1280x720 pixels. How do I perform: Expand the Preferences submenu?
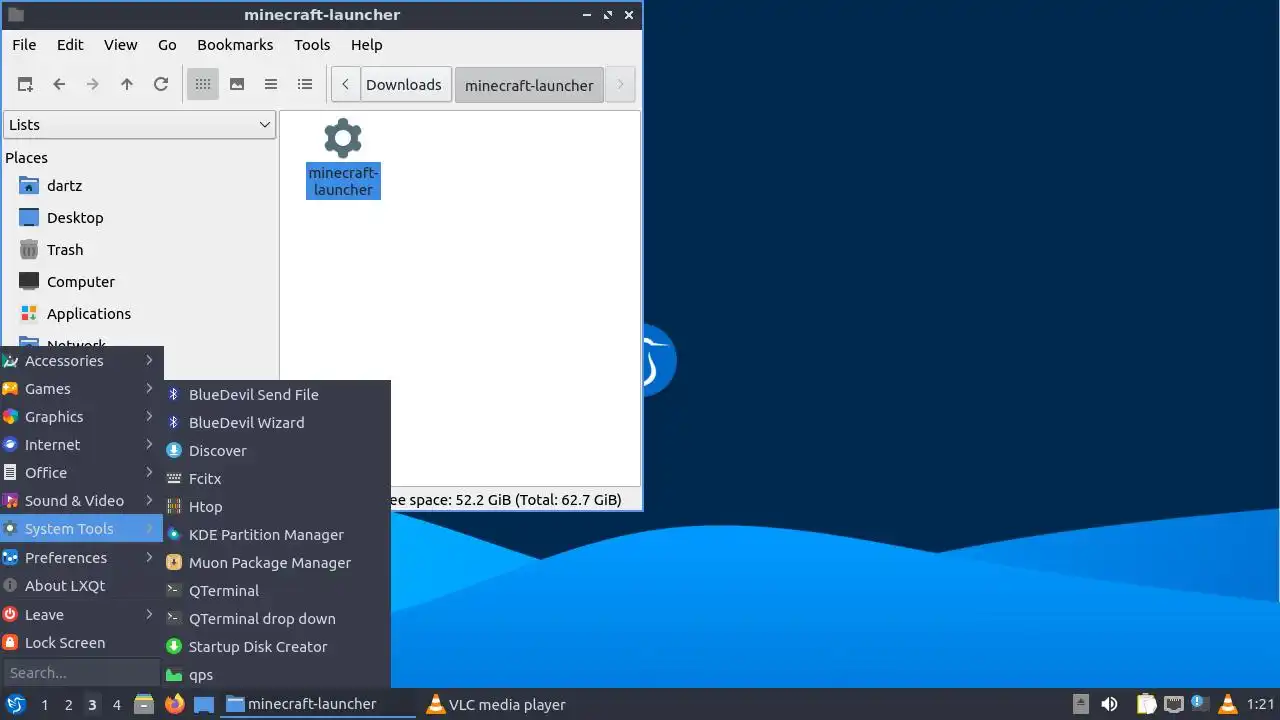(81, 558)
